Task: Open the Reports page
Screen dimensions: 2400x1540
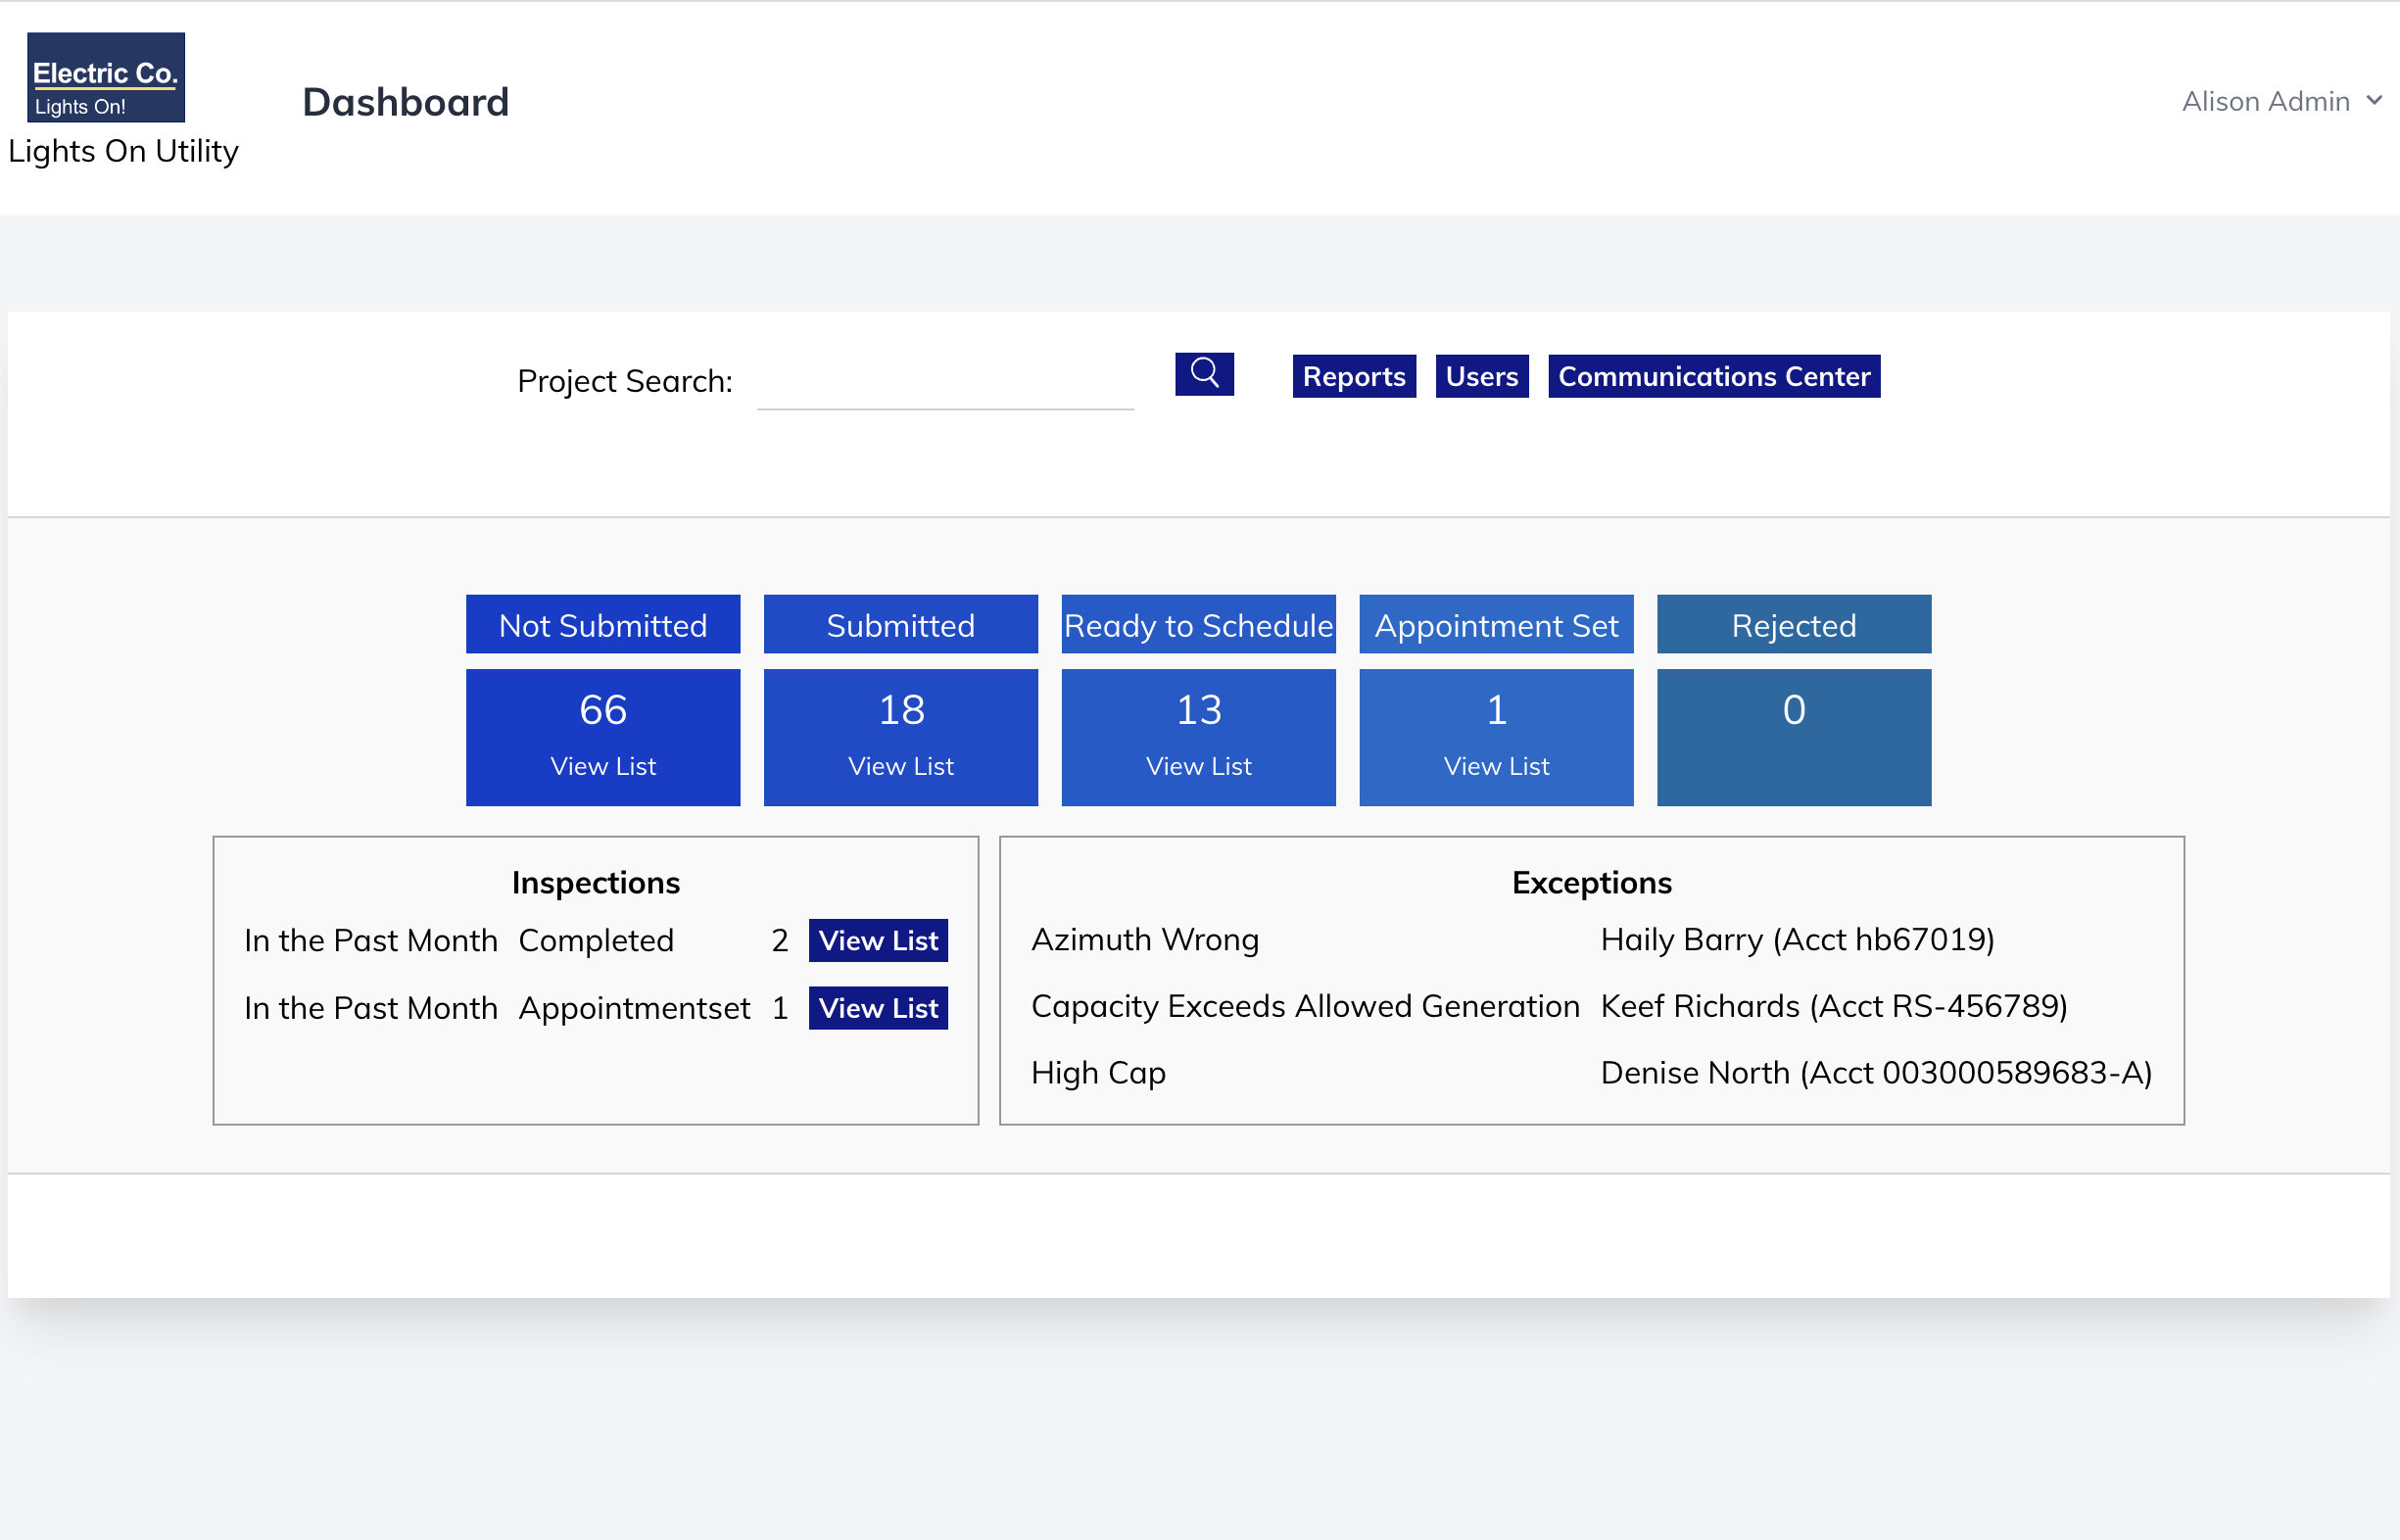Action: click(x=1354, y=376)
